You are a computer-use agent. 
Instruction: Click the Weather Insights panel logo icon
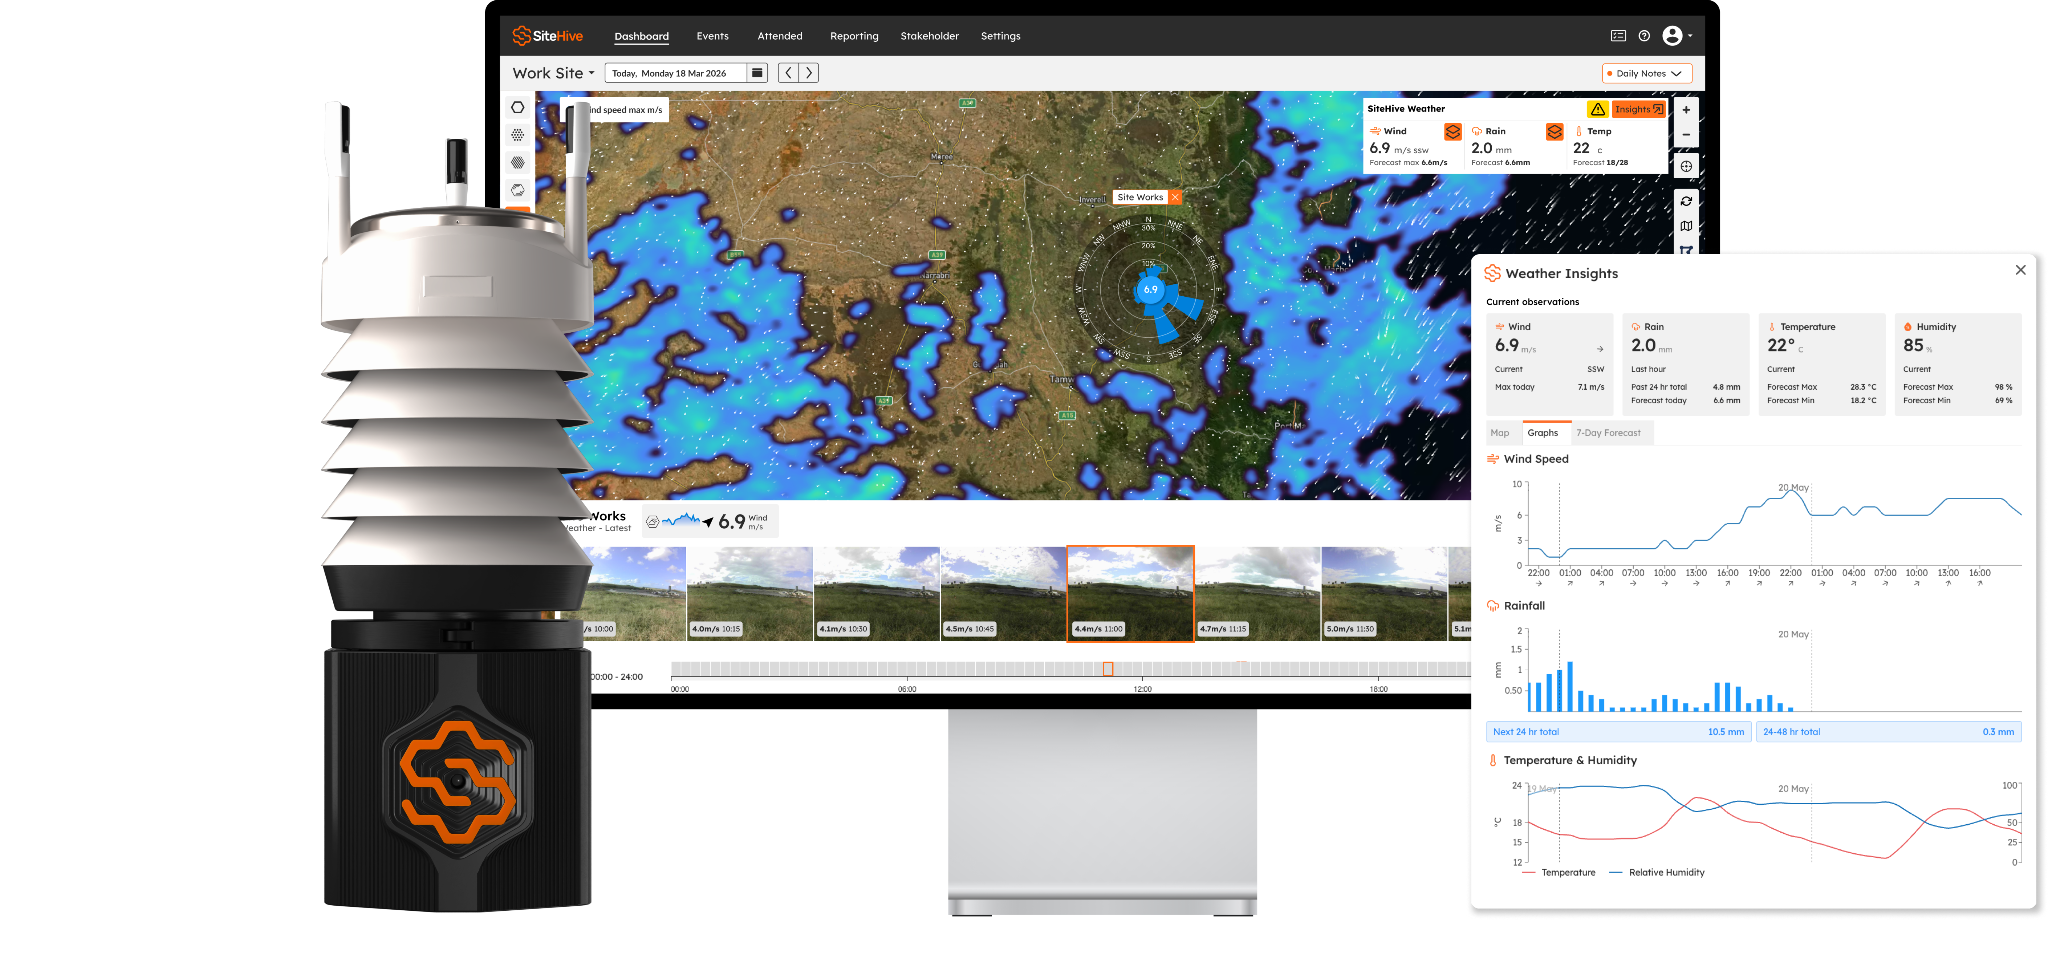coord(1492,273)
